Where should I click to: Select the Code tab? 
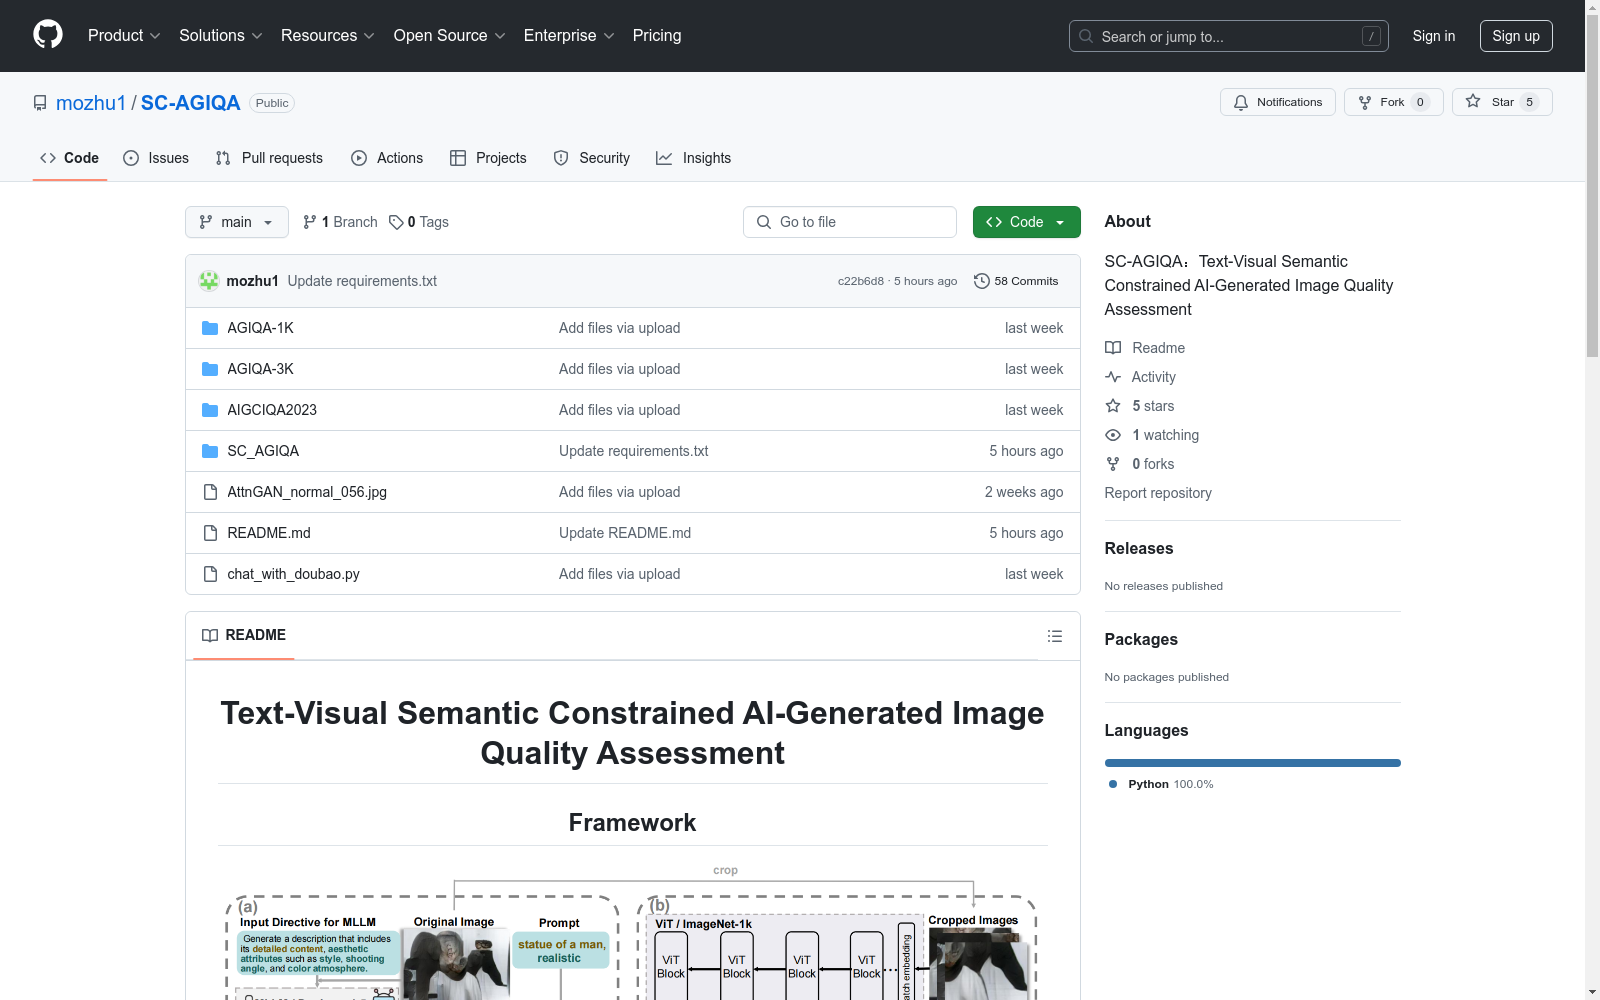70,158
